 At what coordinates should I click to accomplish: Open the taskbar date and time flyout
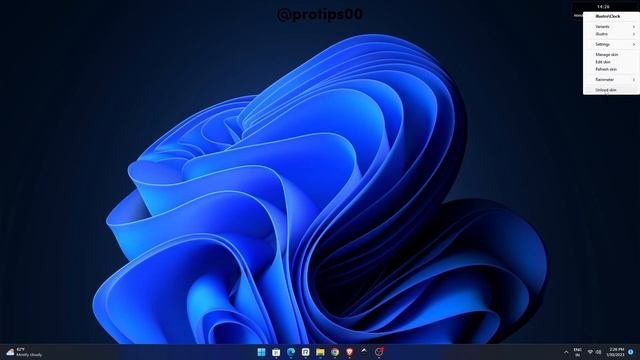pos(616,352)
